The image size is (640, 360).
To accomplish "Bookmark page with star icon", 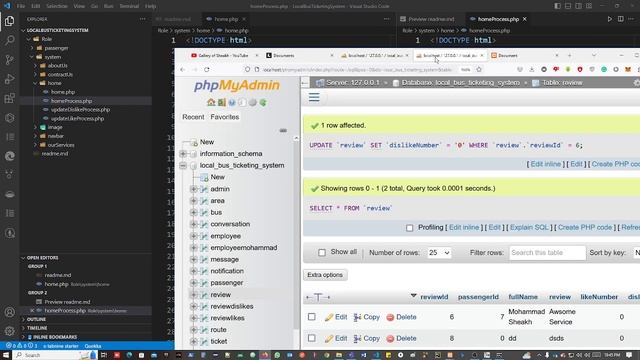I will (479, 69).
